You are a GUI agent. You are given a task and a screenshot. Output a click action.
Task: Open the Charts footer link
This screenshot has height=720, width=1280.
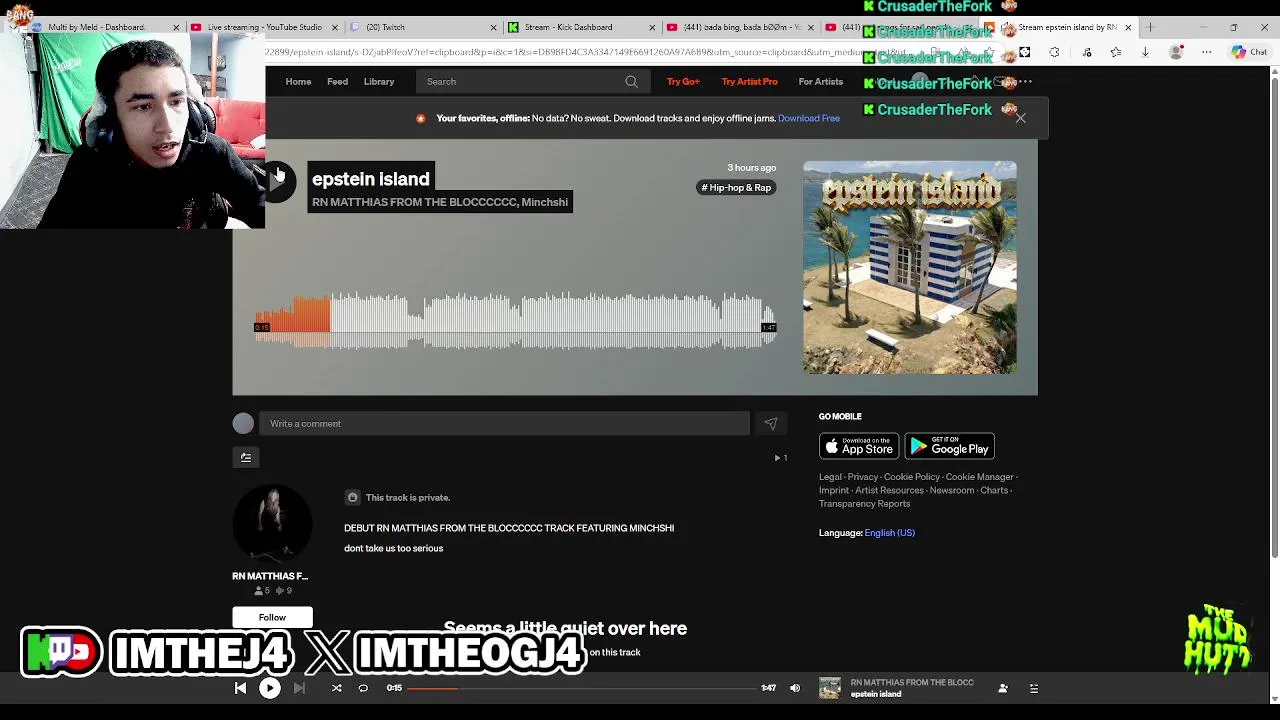point(994,491)
